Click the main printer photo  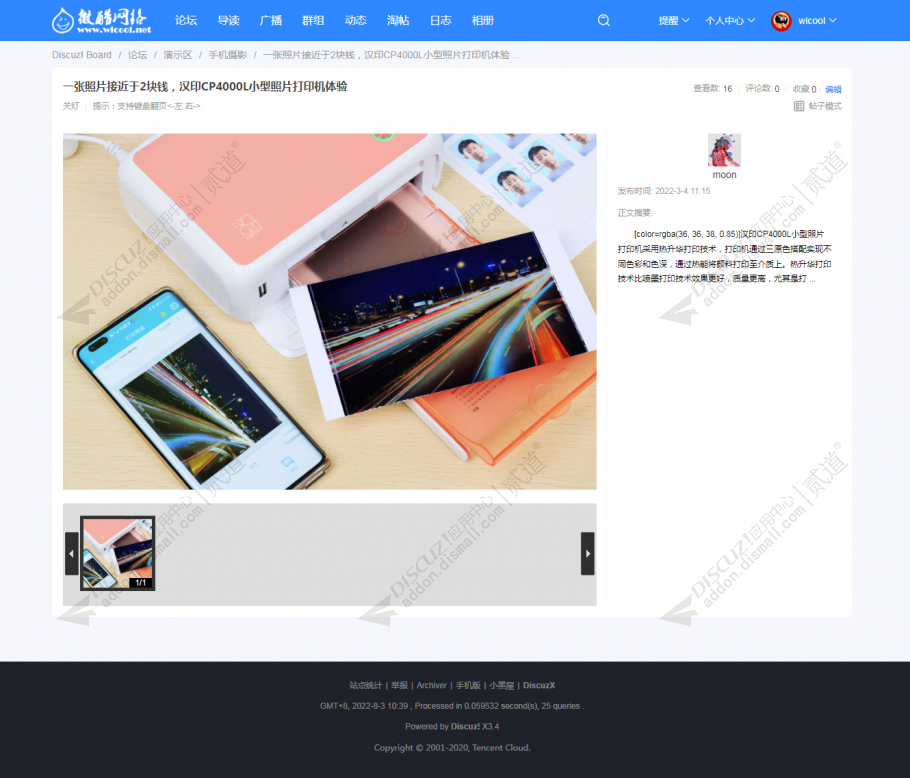click(330, 312)
